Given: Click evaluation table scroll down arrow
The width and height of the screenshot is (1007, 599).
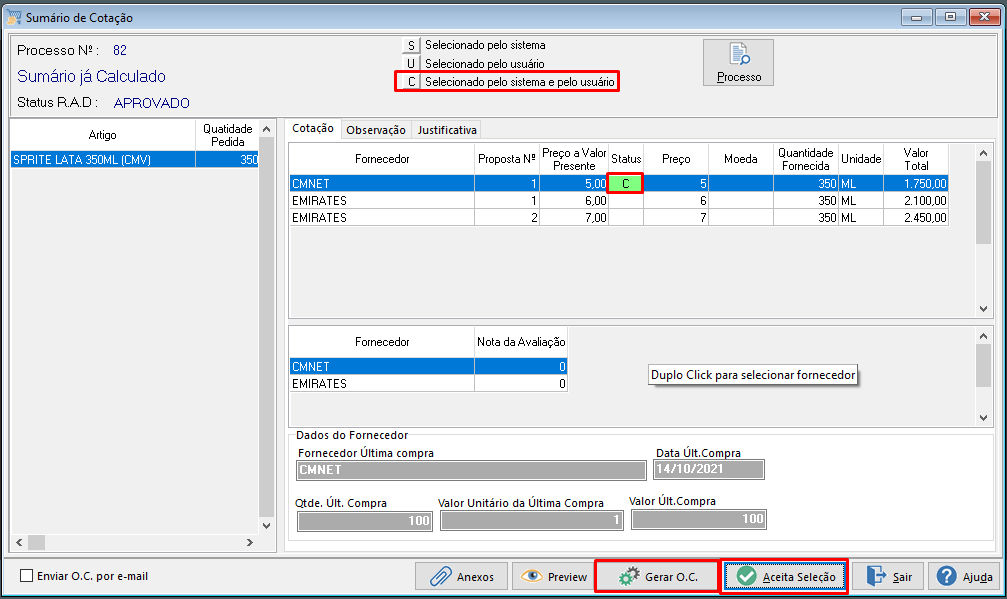Looking at the screenshot, I should 983,418.
